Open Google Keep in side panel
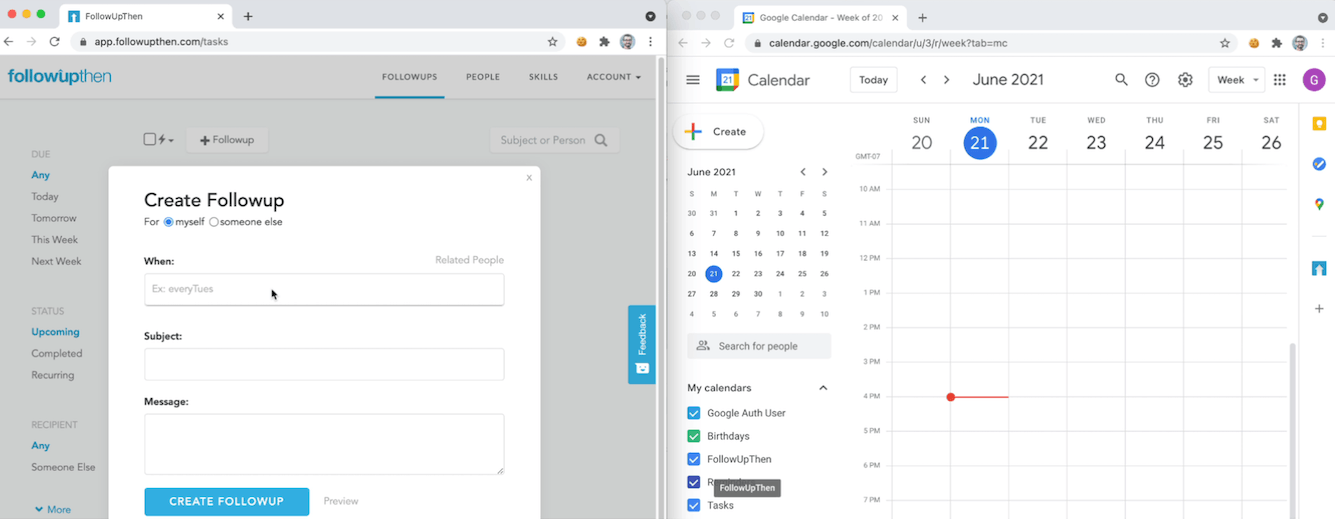 coord(1319,123)
